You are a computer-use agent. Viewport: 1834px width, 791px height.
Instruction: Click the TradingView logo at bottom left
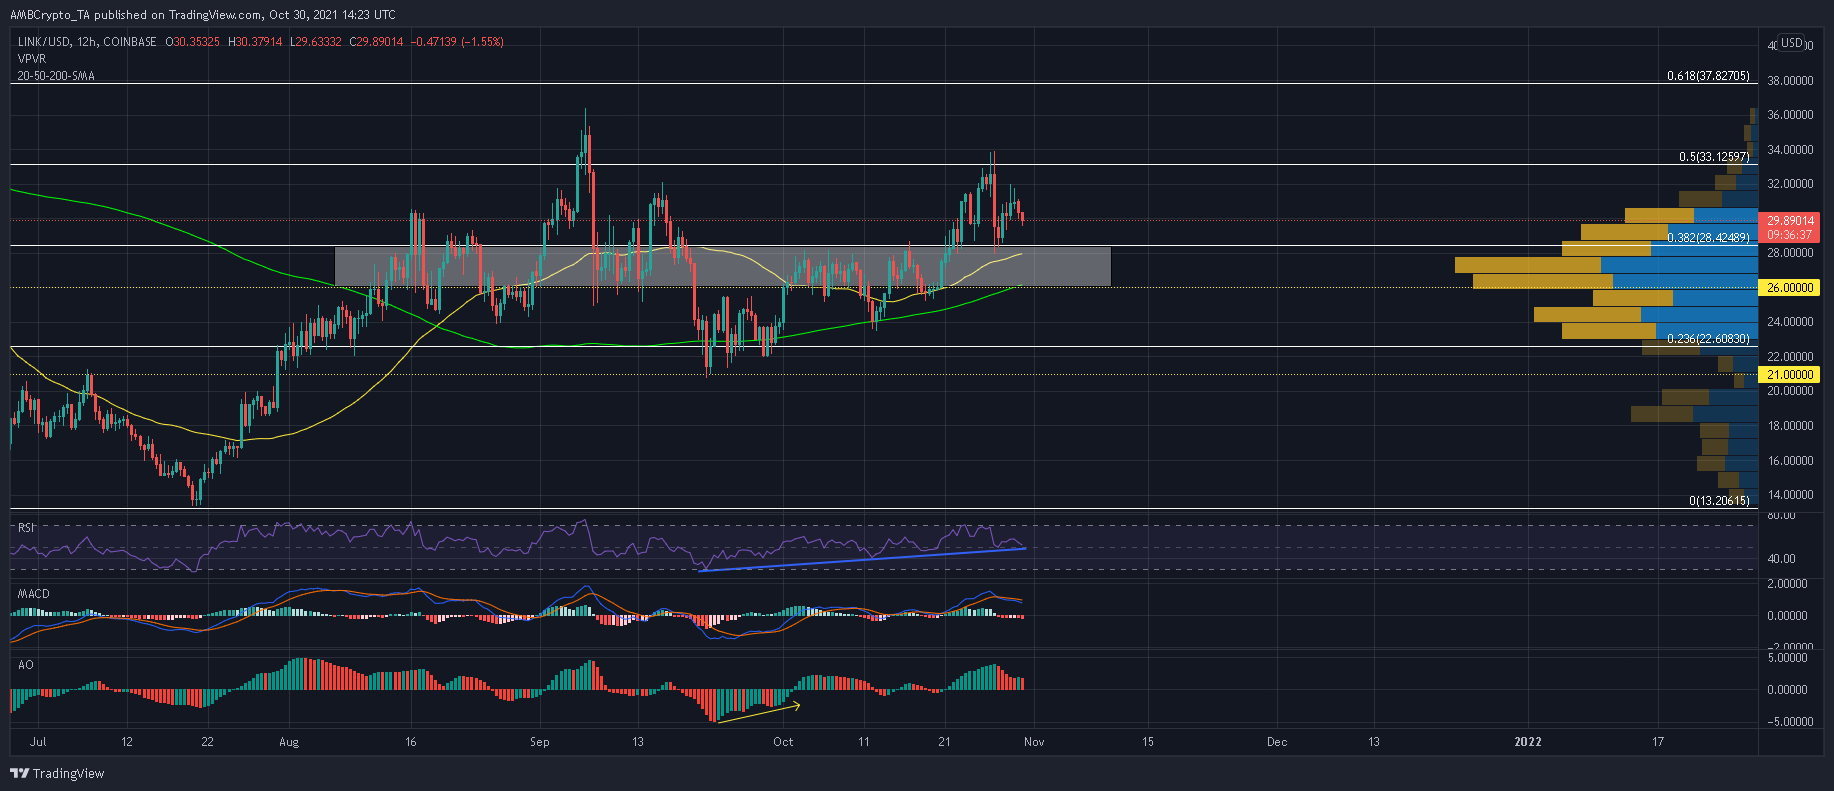click(x=57, y=773)
